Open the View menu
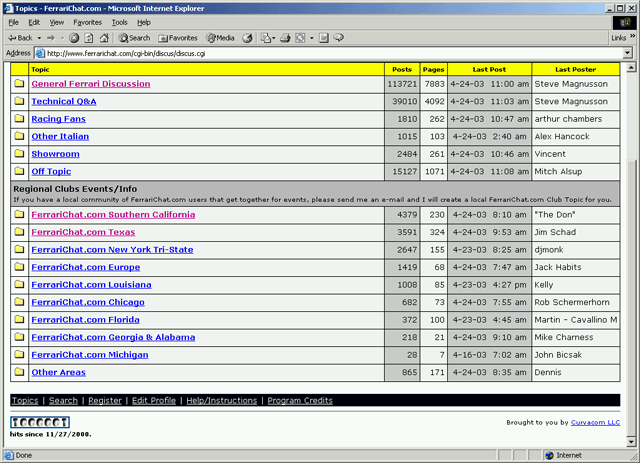The height and width of the screenshot is (463, 640). point(57,22)
